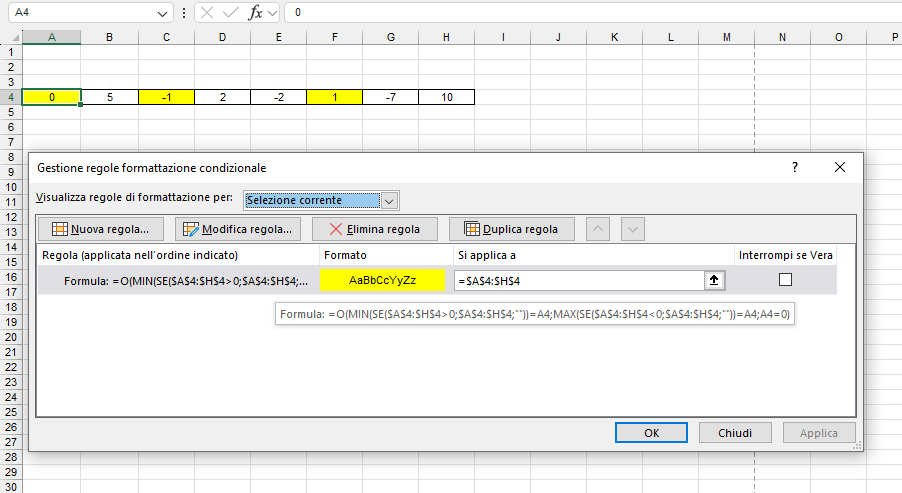The image size is (902, 493).
Task: Toggle the Interrompi se Vera checkbox
Action: coord(785,280)
